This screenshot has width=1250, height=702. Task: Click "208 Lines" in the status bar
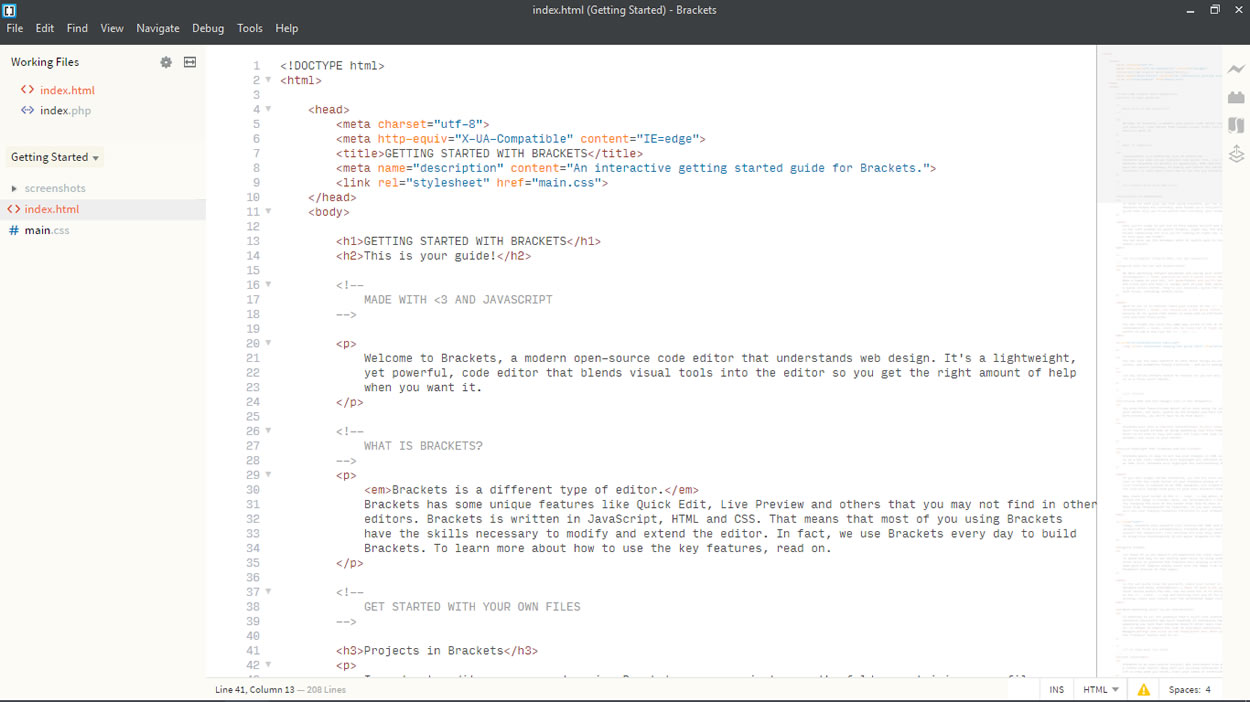click(x=326, y=690)
